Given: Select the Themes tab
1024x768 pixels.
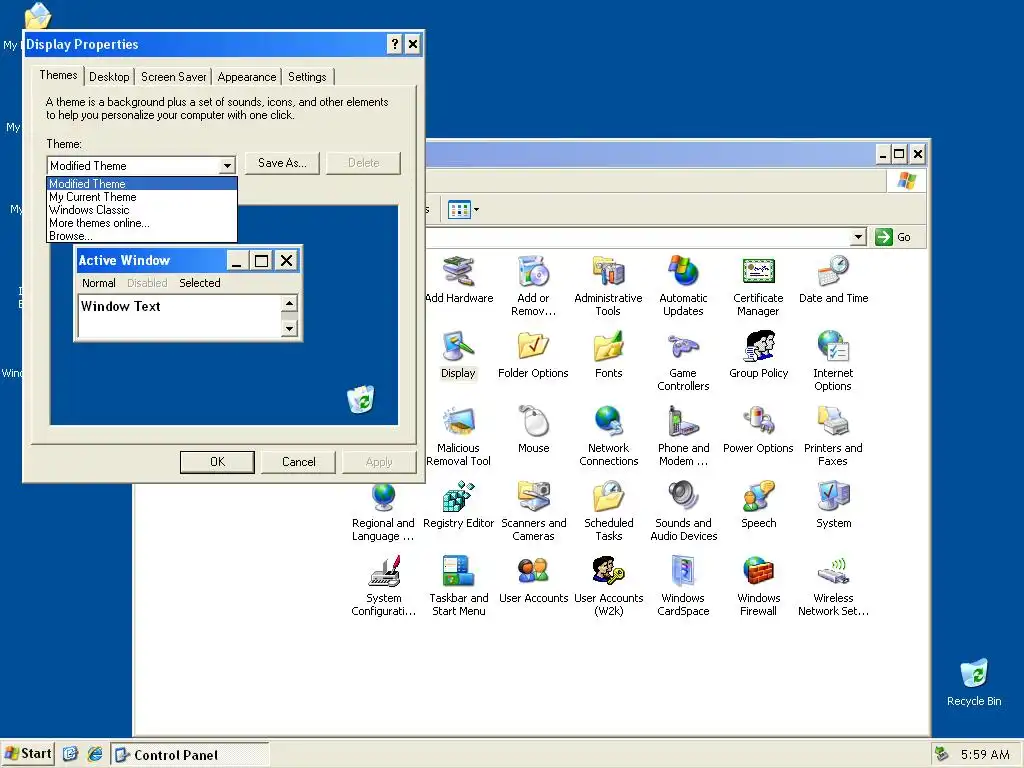Looking at the screenshot, I should 58,75.
